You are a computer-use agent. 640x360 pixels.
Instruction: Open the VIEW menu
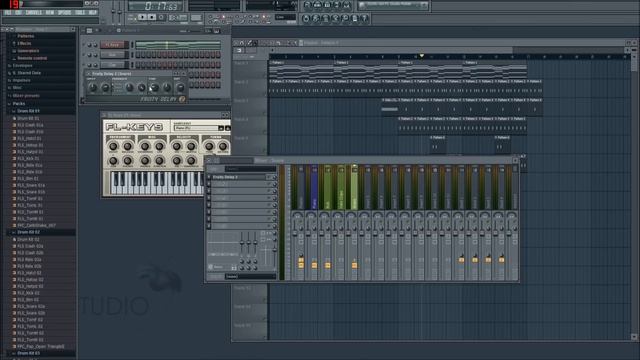[50, 13]
